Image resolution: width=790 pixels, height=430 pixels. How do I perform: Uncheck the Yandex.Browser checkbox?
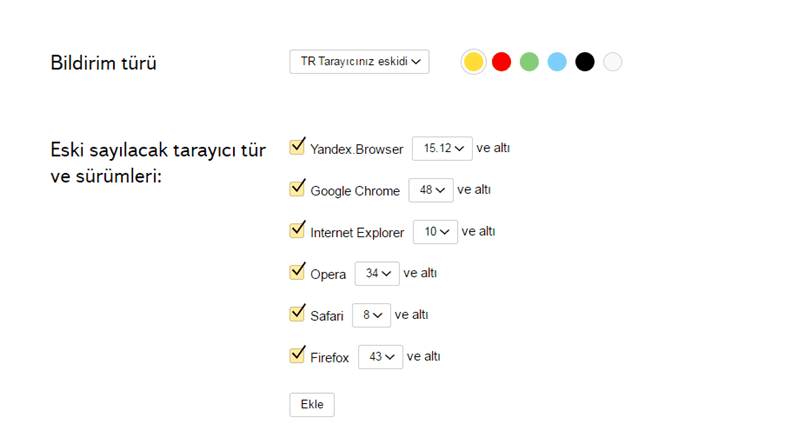click(x=297, y=148)
